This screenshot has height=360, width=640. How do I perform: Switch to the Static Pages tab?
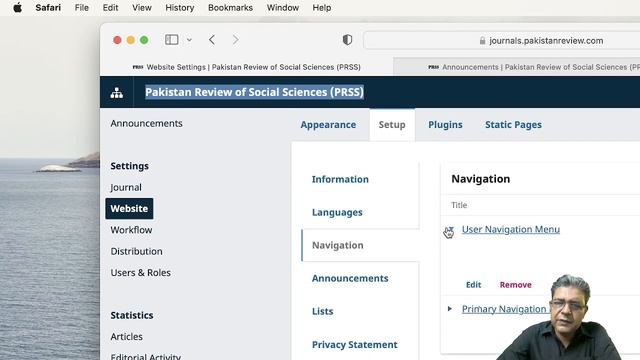pyautogui.click(x=513, y=124)
